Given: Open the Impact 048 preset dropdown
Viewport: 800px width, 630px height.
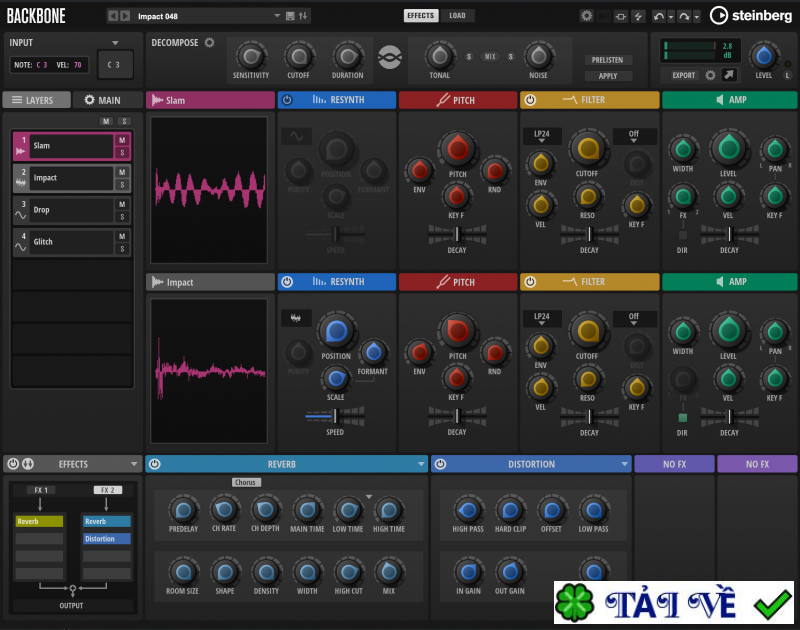Looking at the screenshot, I should point(276,16).
